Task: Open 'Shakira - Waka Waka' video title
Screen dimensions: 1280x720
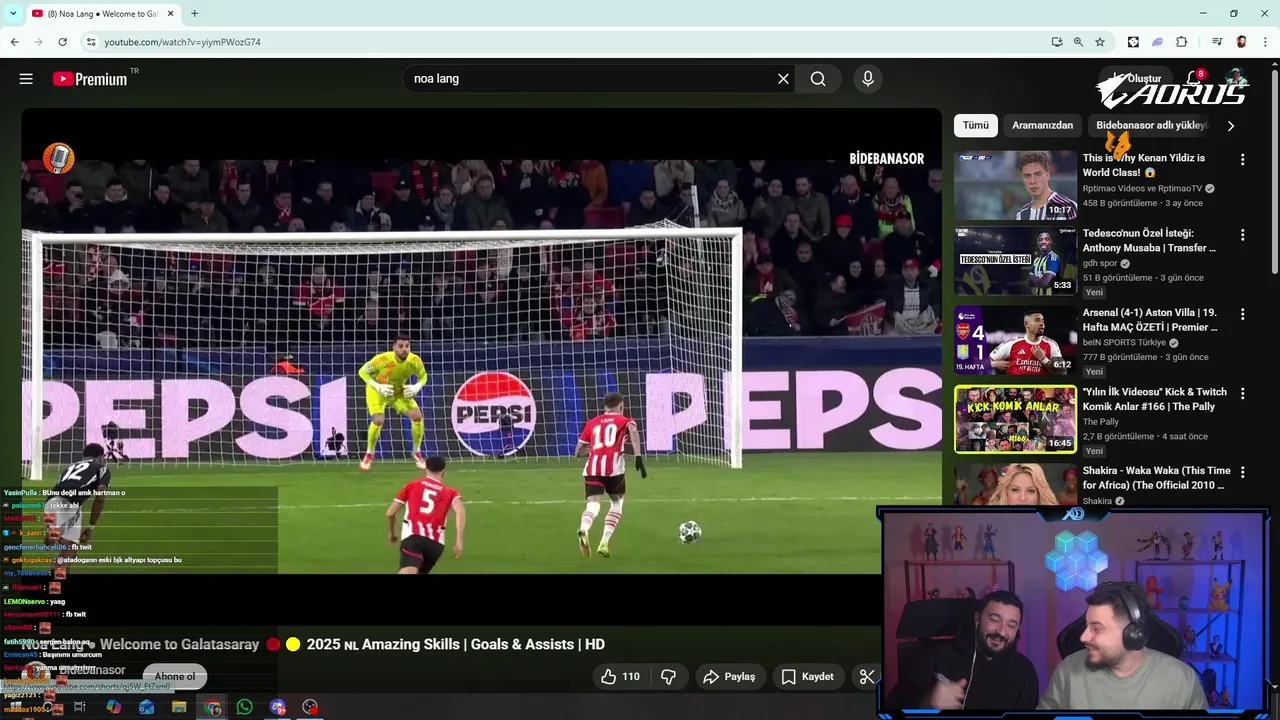Action: pos(1156,478)
